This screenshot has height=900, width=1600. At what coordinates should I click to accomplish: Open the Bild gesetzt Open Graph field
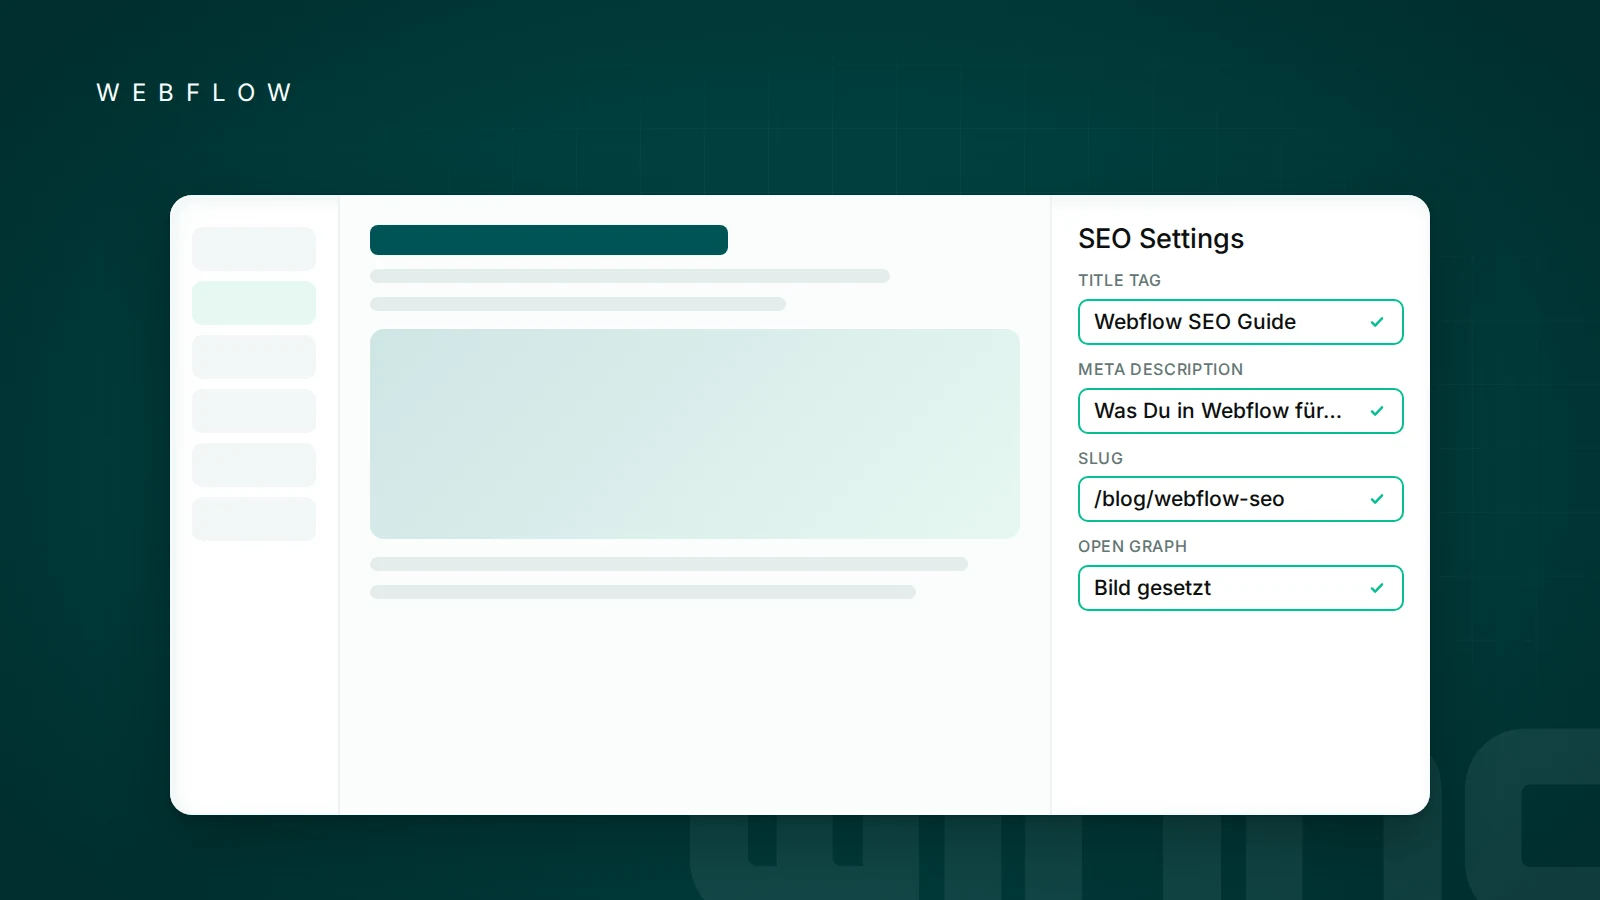(x=1240, y=588)
